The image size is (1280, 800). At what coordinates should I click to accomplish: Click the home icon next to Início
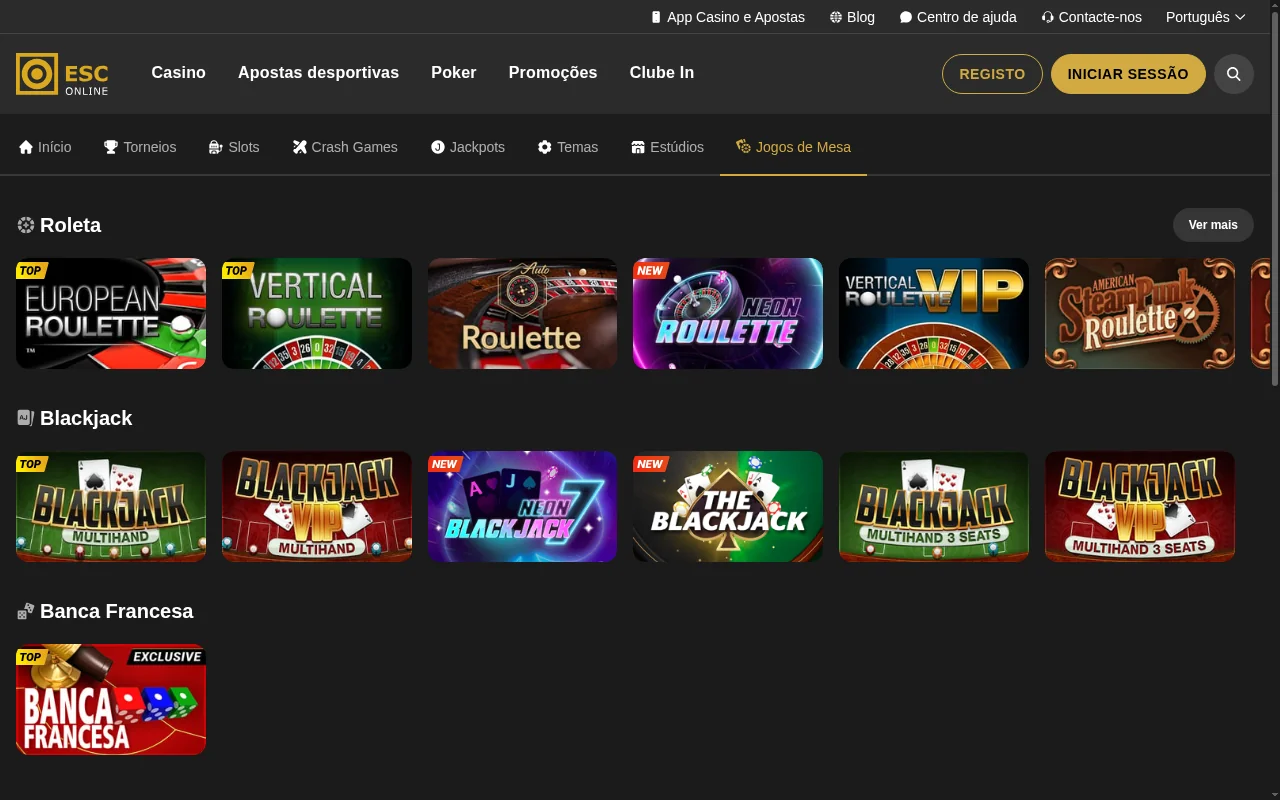pos(26,147)
